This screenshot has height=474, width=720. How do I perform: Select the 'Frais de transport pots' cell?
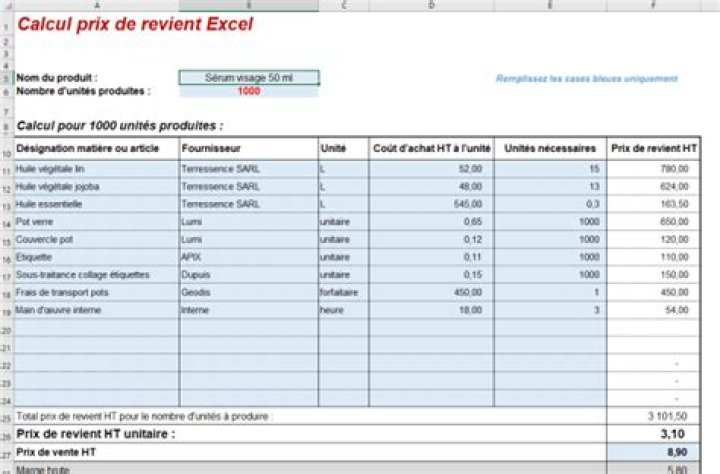point(97,293)
